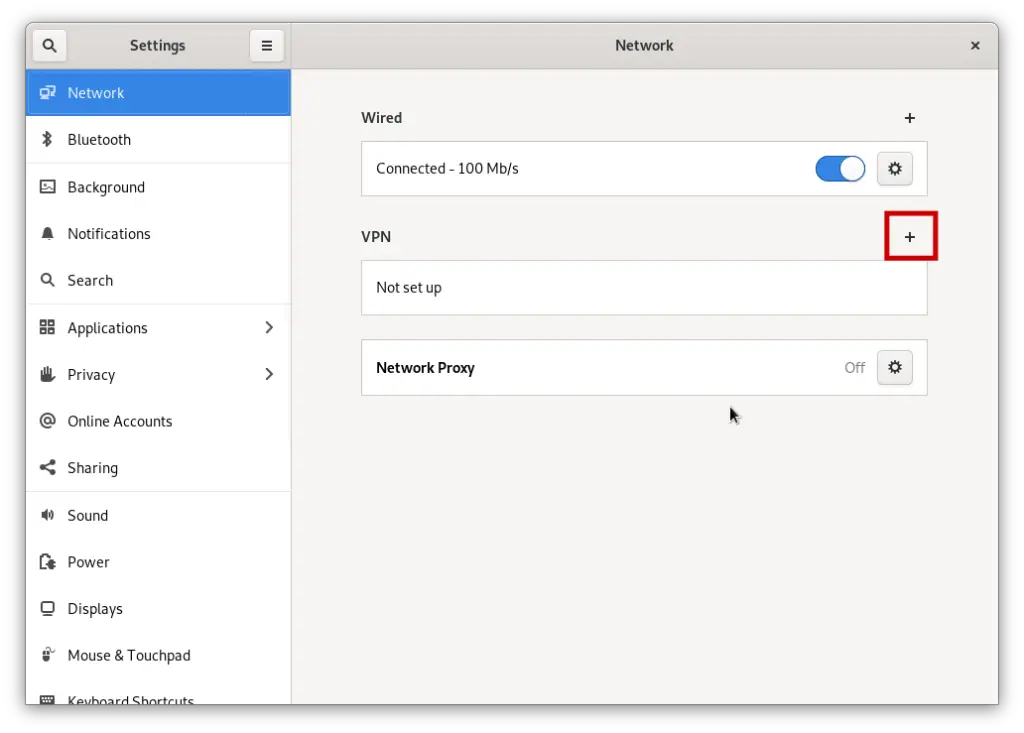Click the Network sidebar icon
This screenshot has width=1024, height=733.
pos(47,93)
